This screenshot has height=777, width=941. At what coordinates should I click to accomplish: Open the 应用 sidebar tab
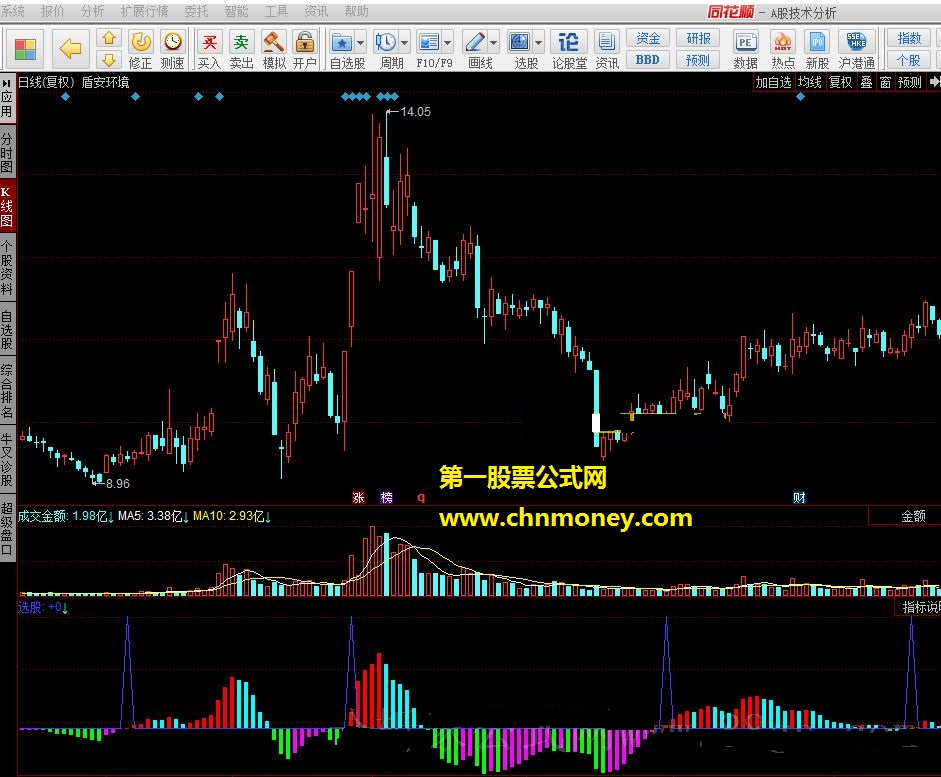pyautogui.click(x=7, y=98)
